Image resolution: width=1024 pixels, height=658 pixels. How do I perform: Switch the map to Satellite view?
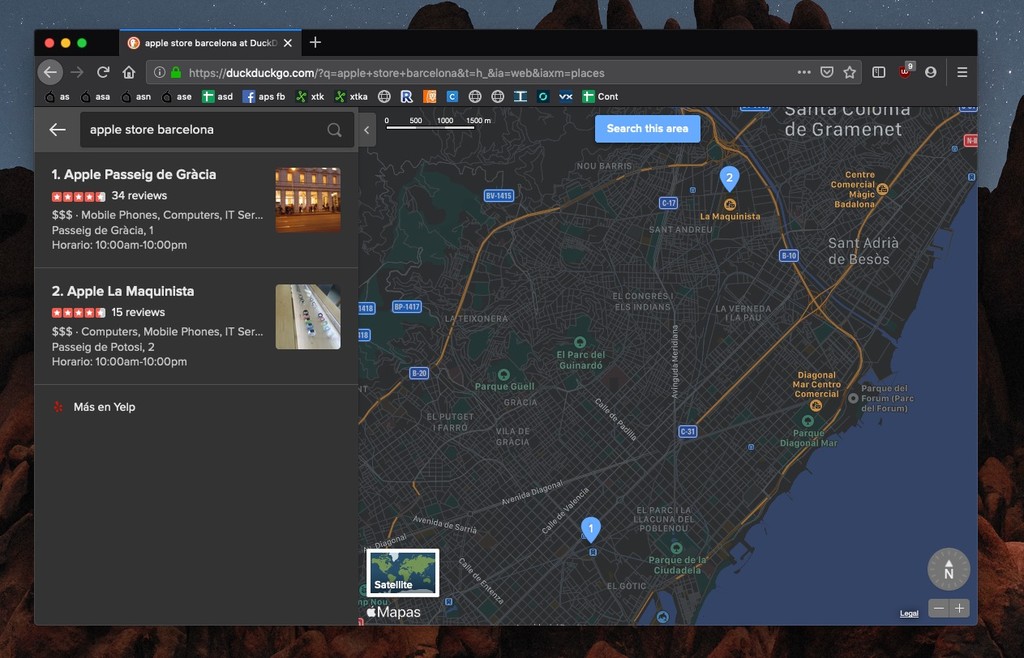tap(403, 572)
